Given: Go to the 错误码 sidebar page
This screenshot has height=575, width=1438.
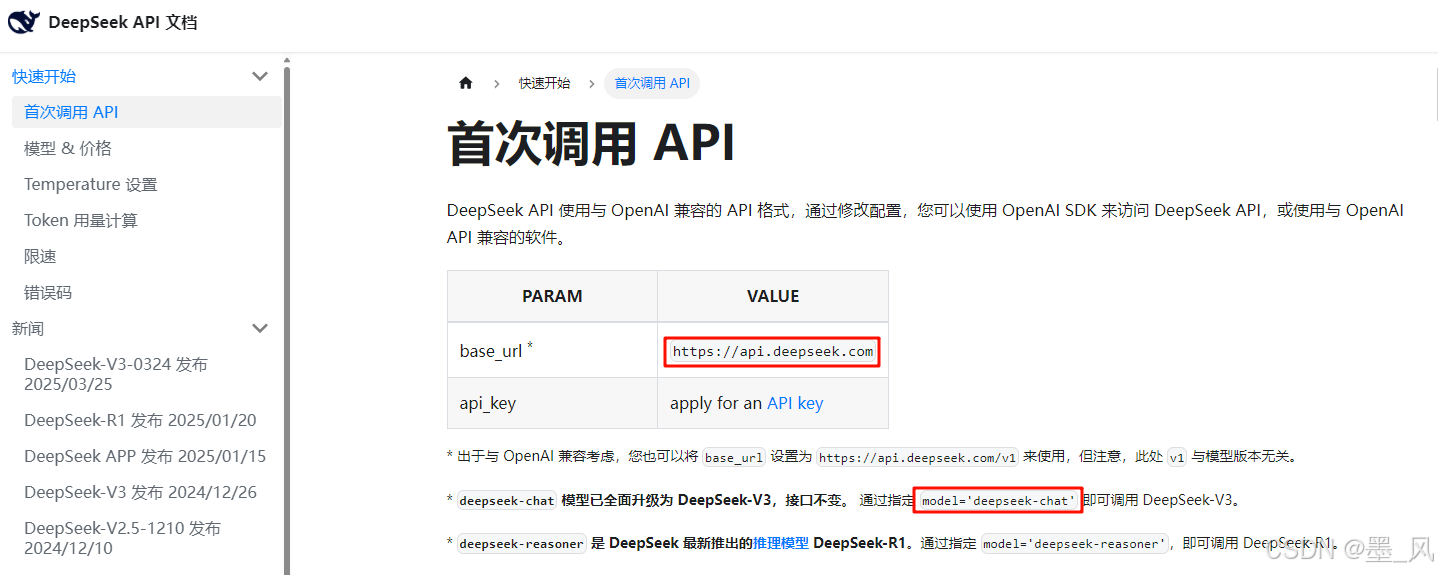Looking at the screenshot, I should tap(48, 292).
